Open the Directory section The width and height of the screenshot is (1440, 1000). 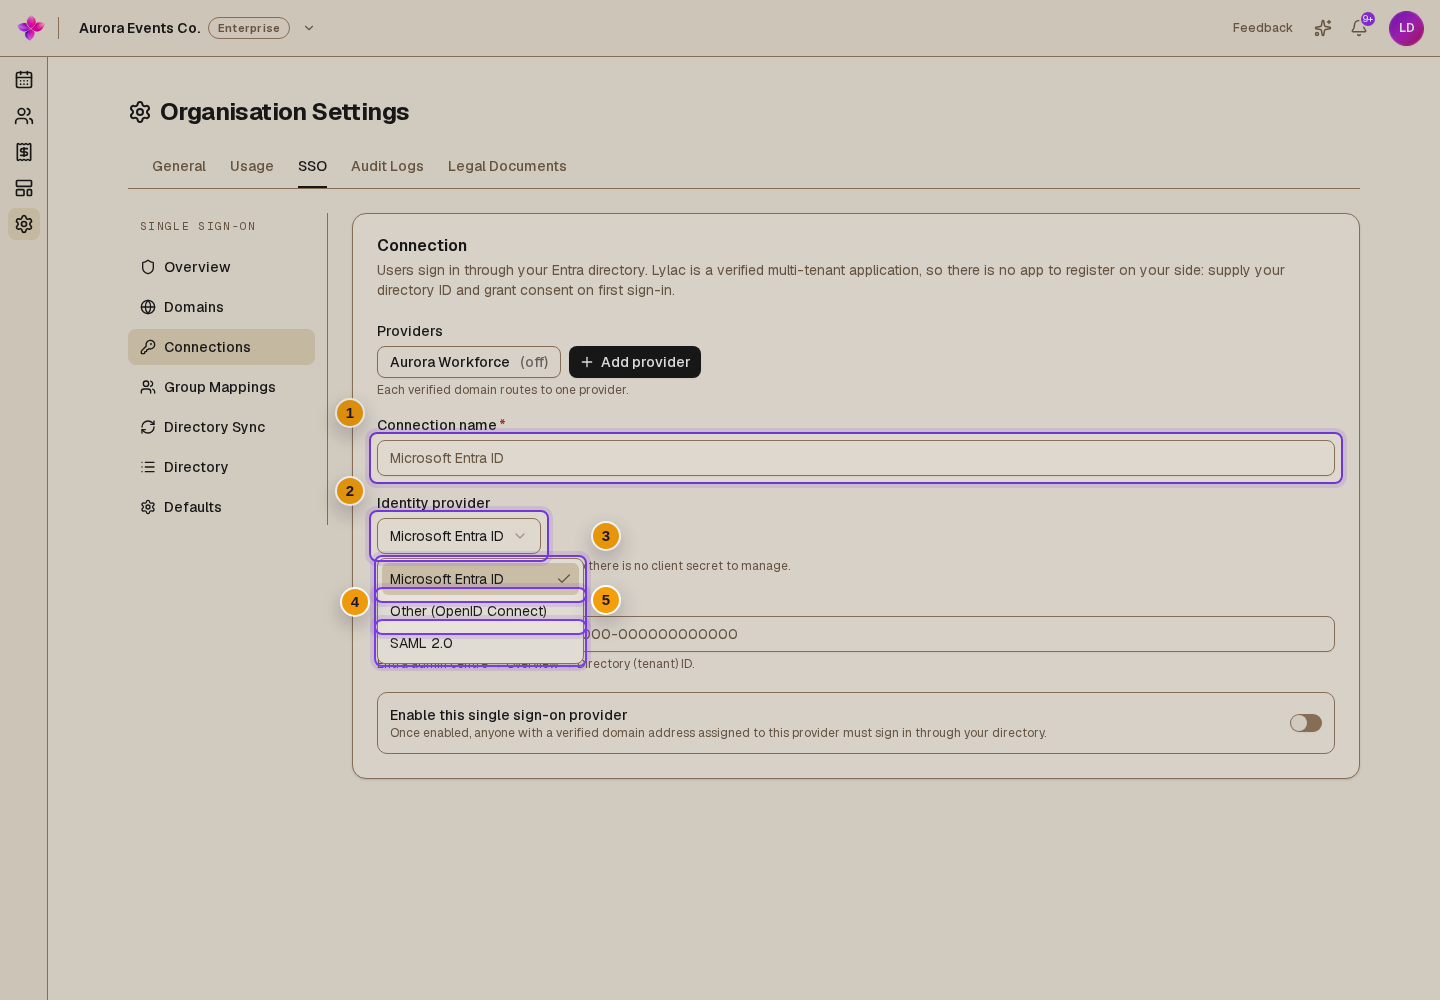pos(221,467)
